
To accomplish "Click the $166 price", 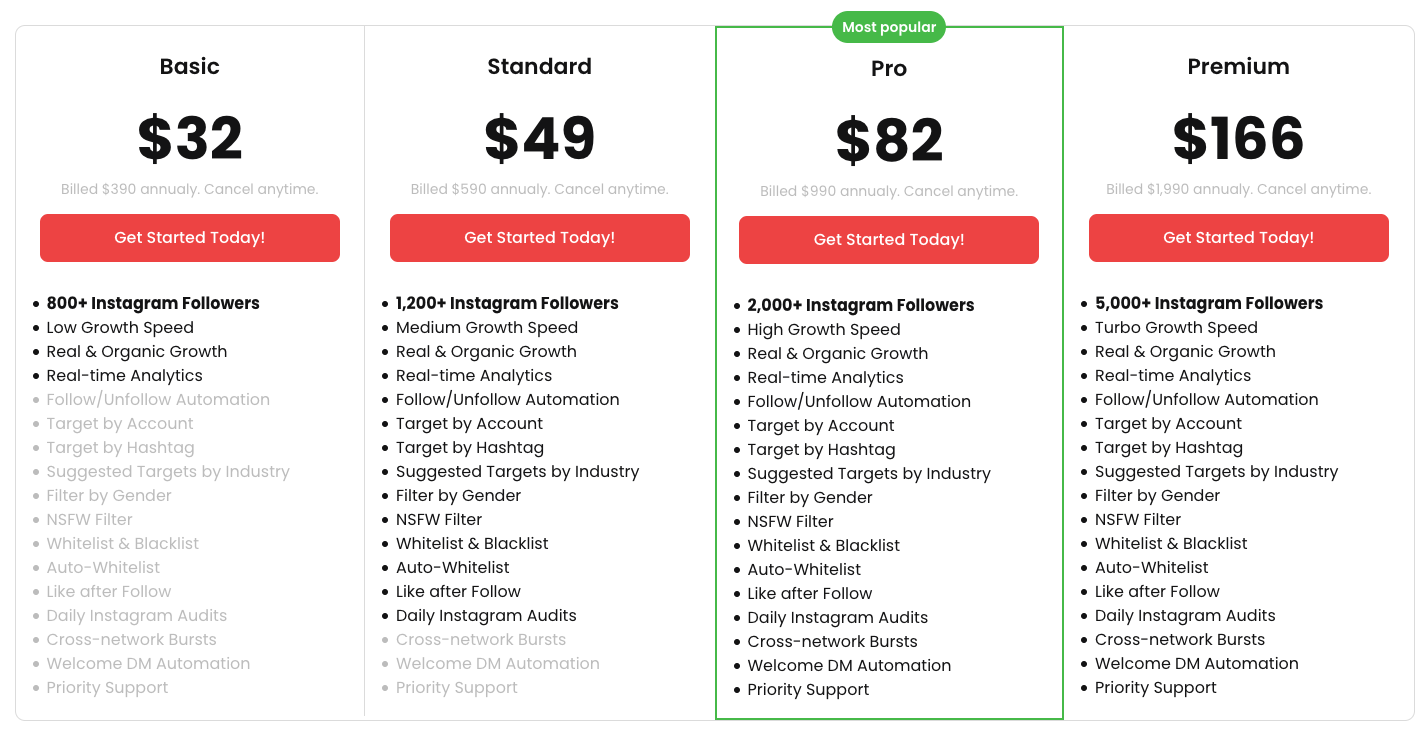I will pyautogui.click(x=1238, y=138).
